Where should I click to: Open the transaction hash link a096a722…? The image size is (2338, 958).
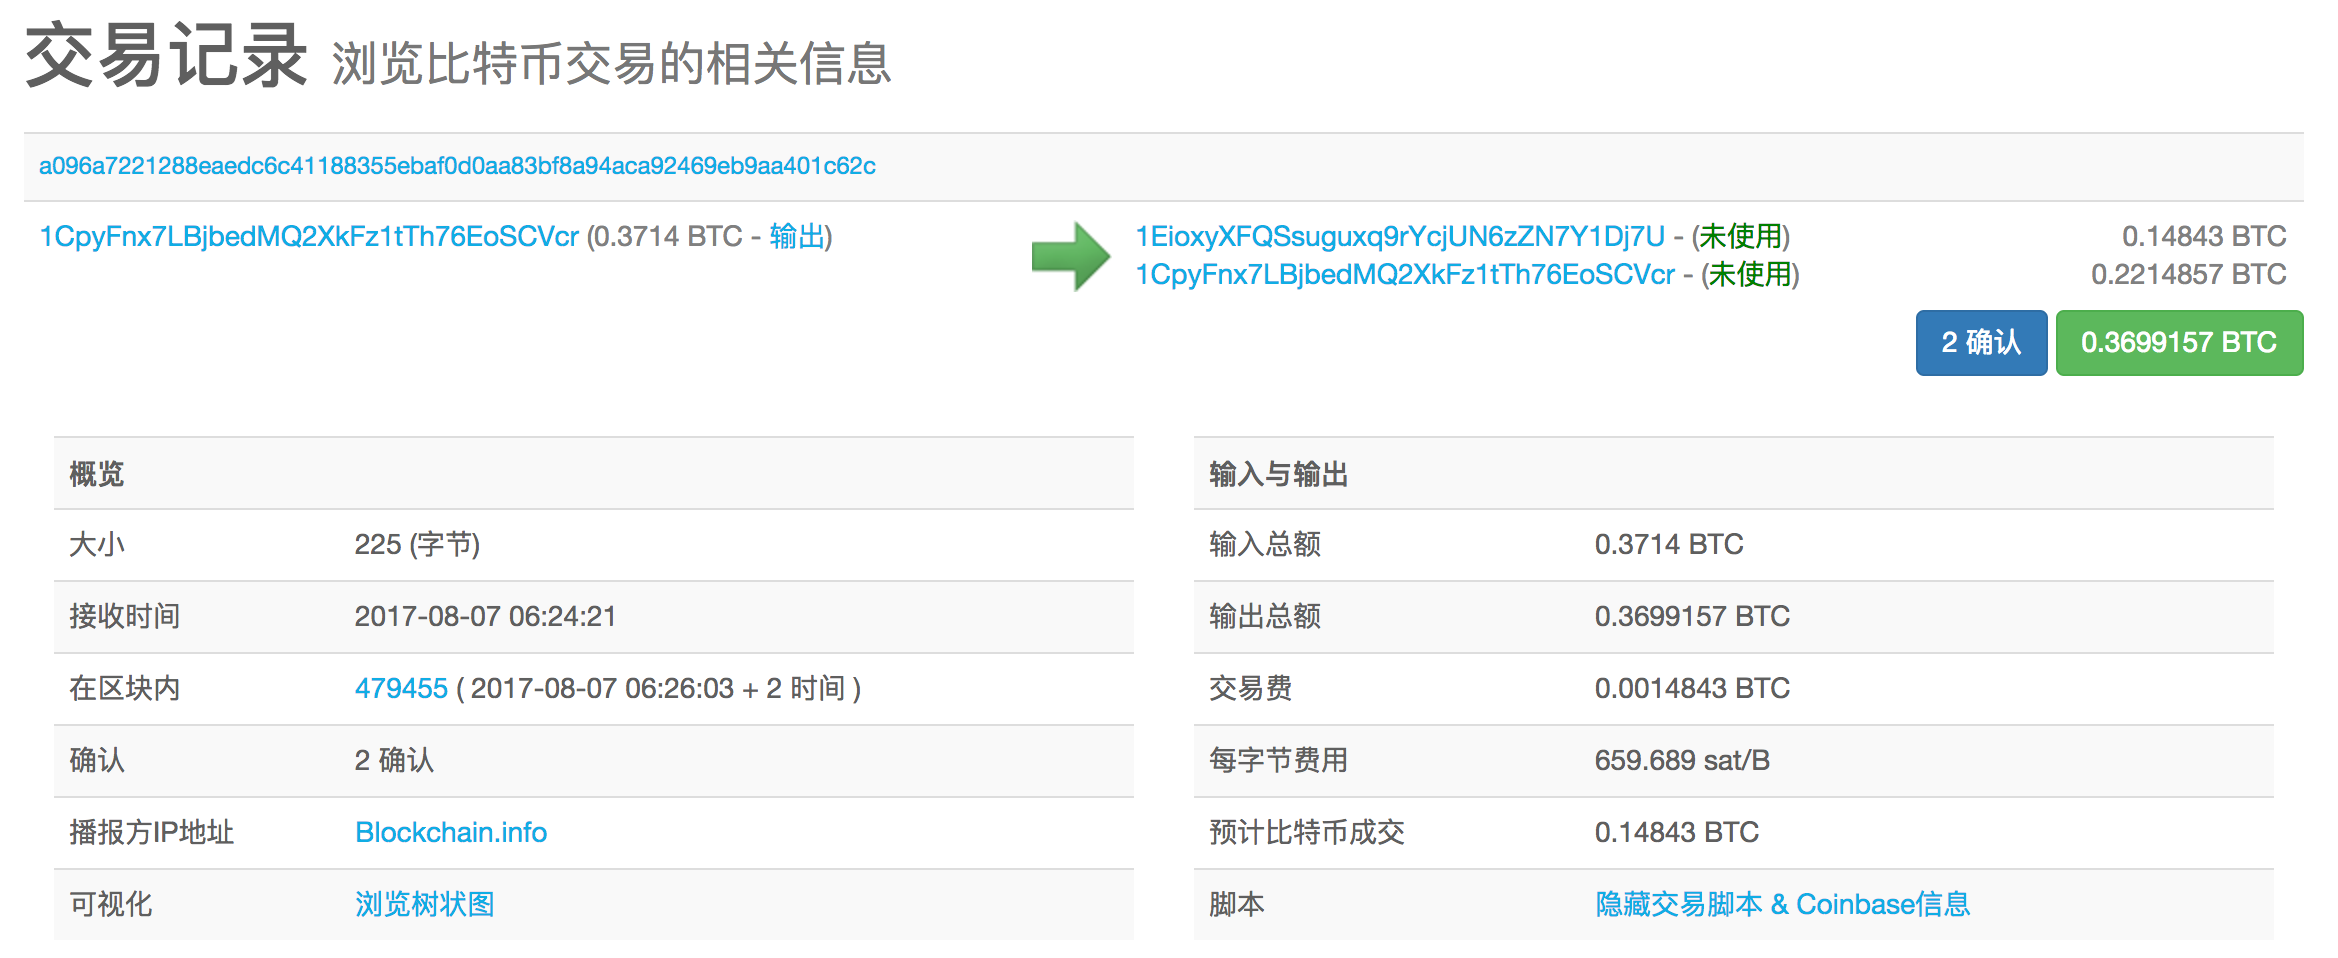(457, 166)
